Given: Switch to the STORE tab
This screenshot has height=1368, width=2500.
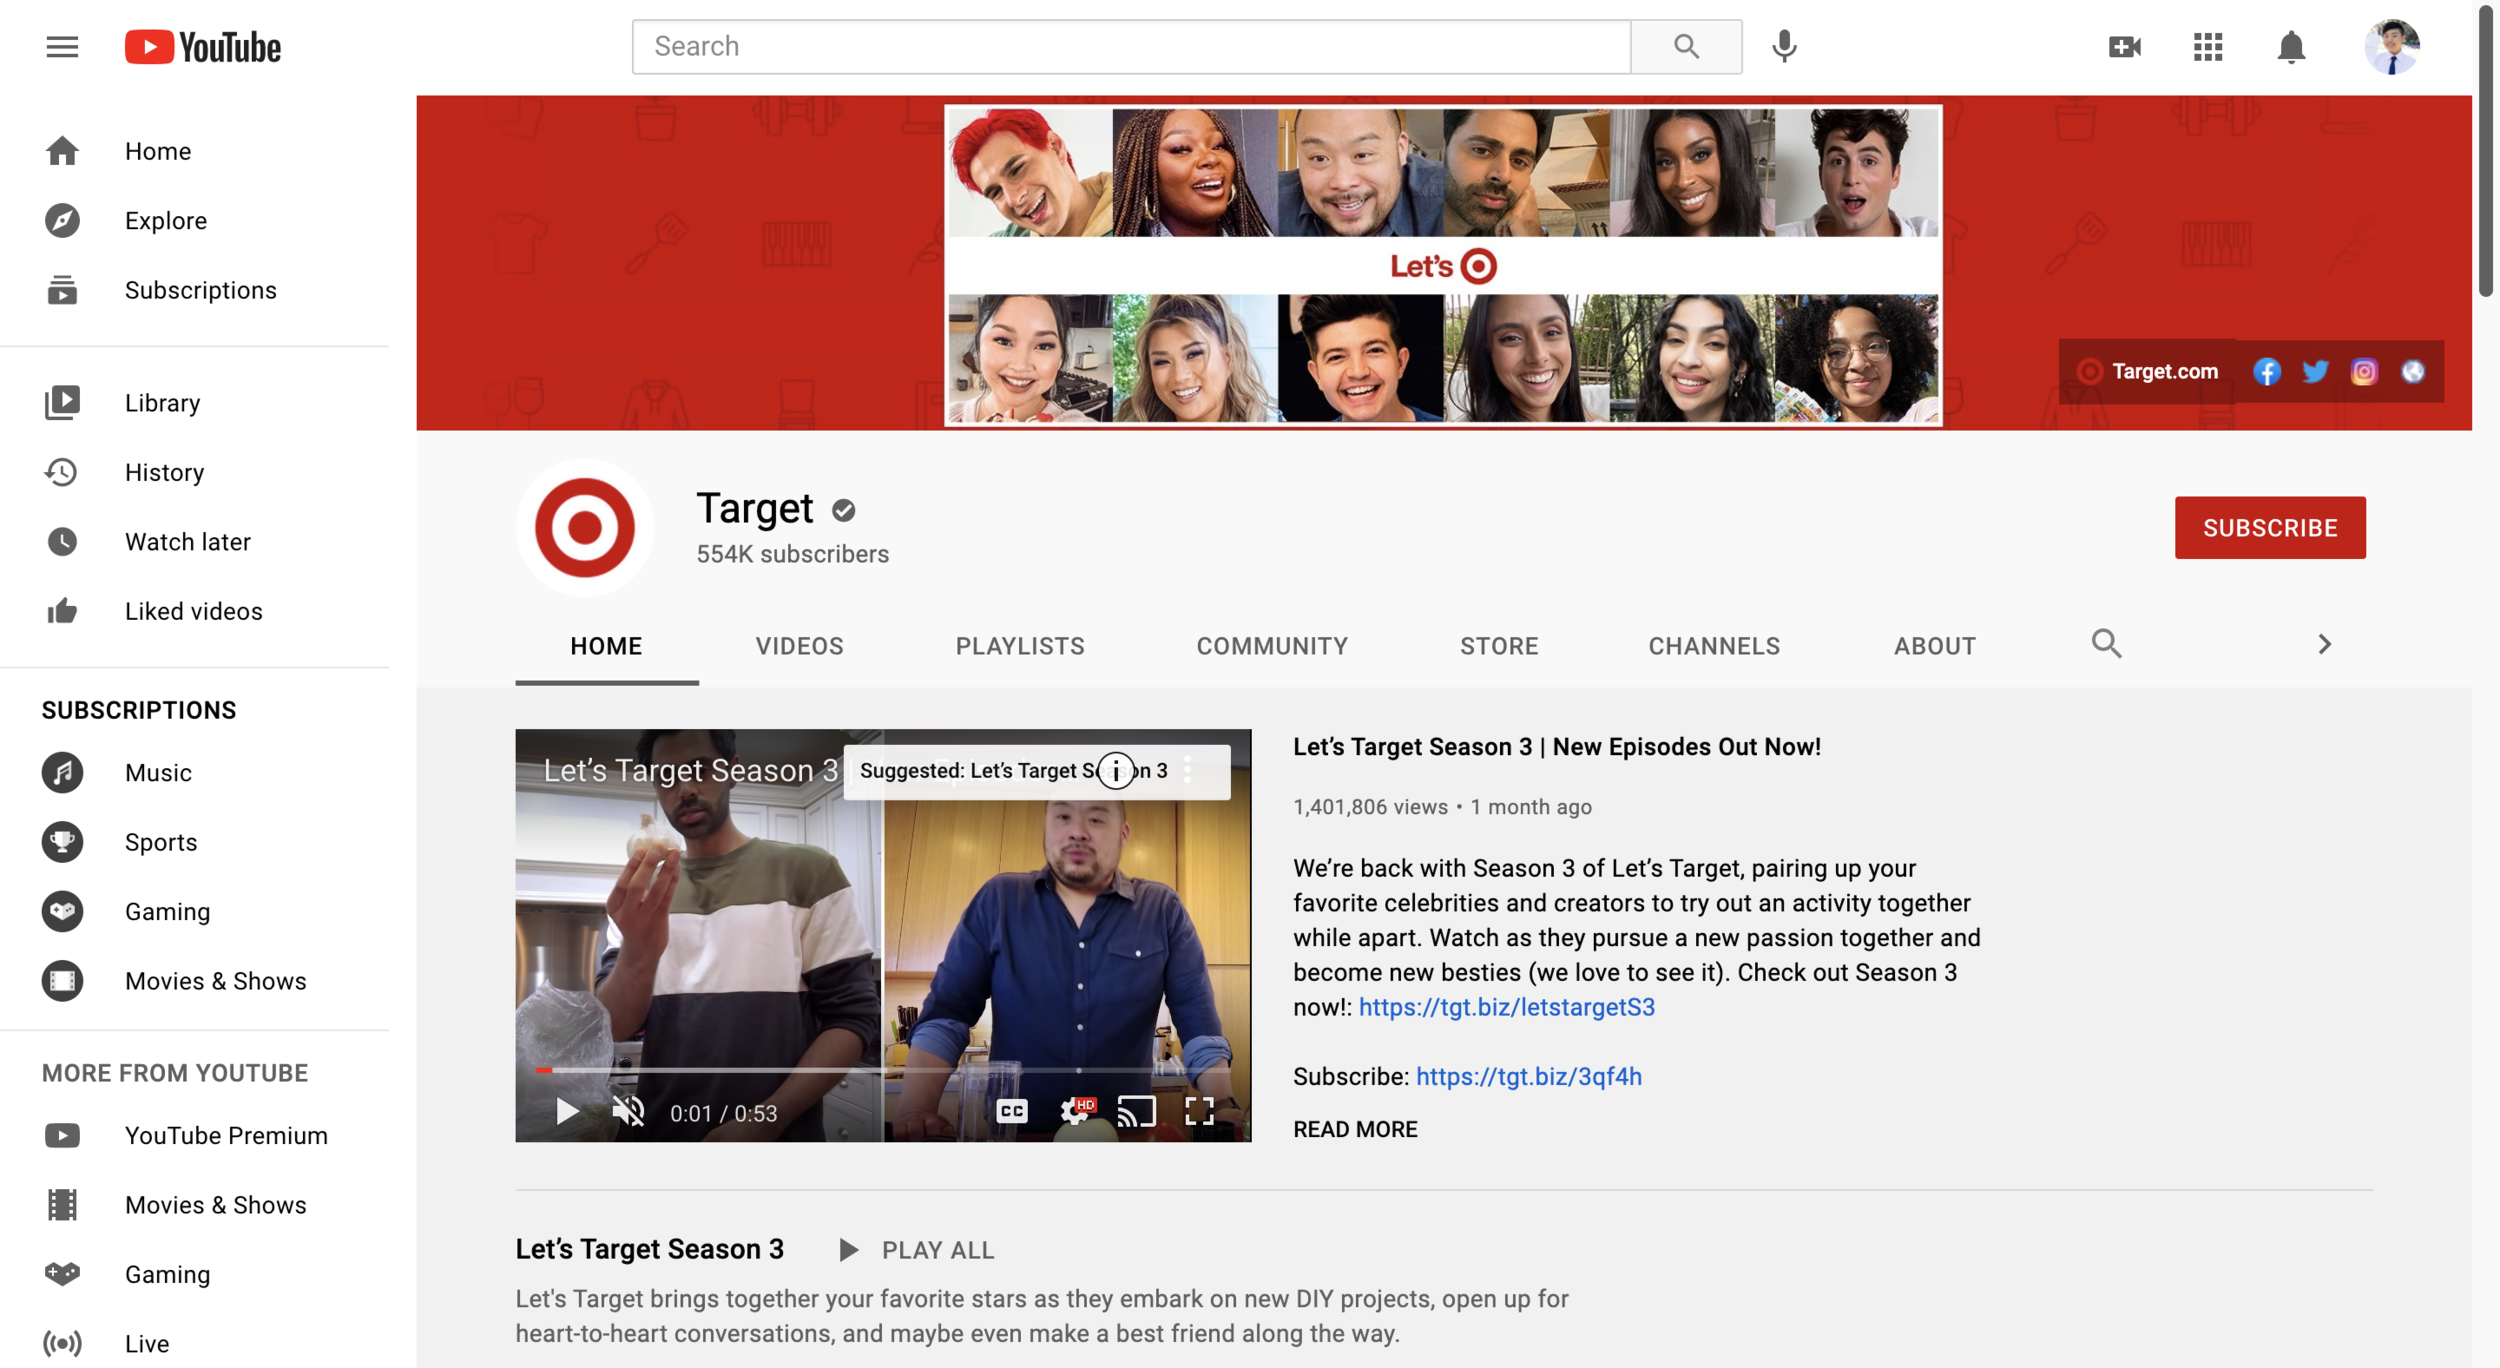Looking at the screenshot, I should [1499, 646].
